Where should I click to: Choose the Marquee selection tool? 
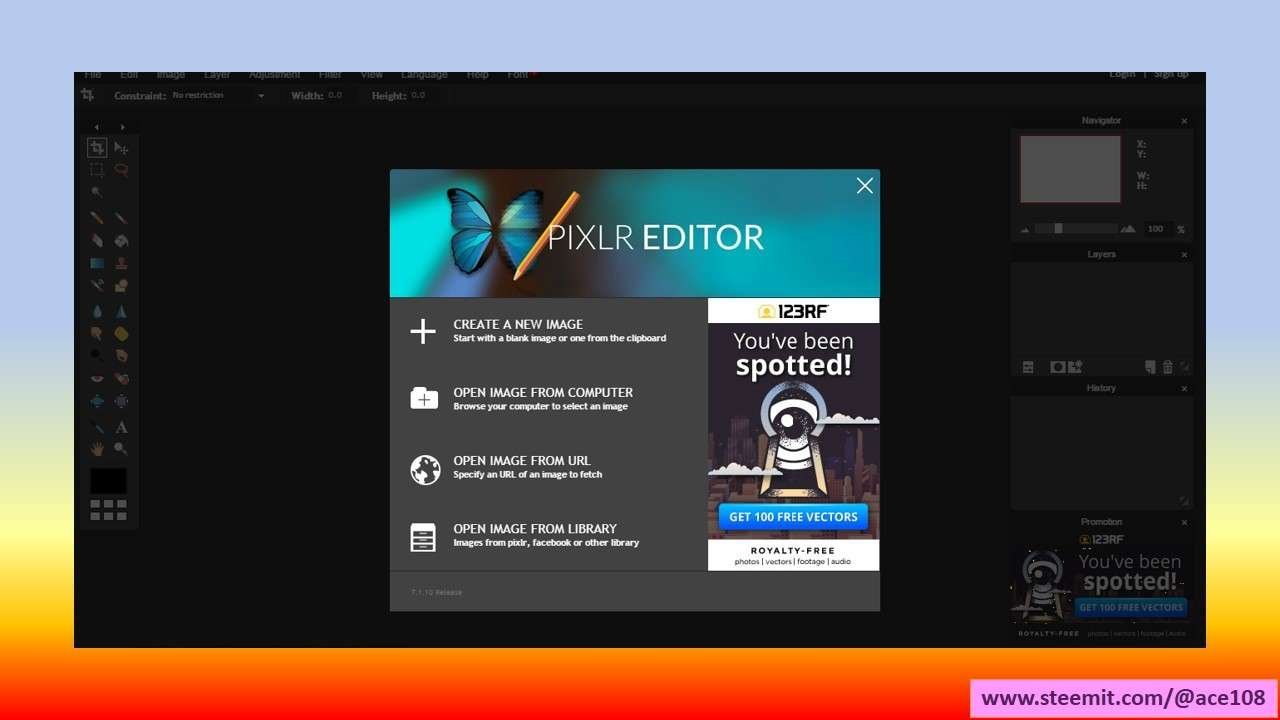[x=97, y=170]
